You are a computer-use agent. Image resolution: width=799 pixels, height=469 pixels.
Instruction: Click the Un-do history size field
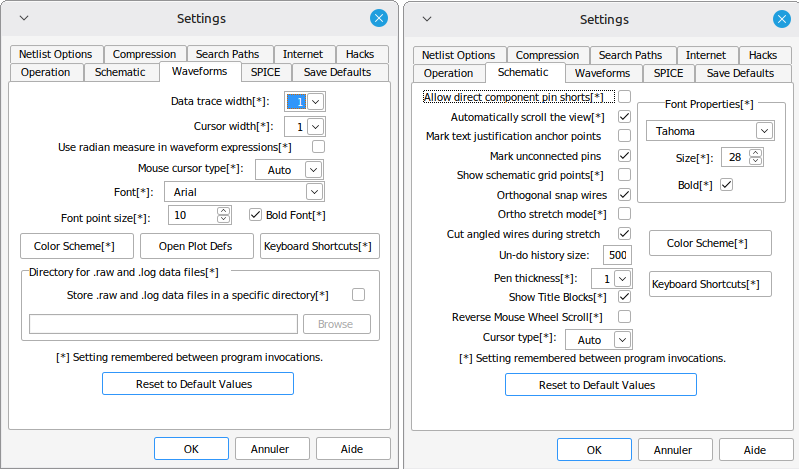coord(617,255)
